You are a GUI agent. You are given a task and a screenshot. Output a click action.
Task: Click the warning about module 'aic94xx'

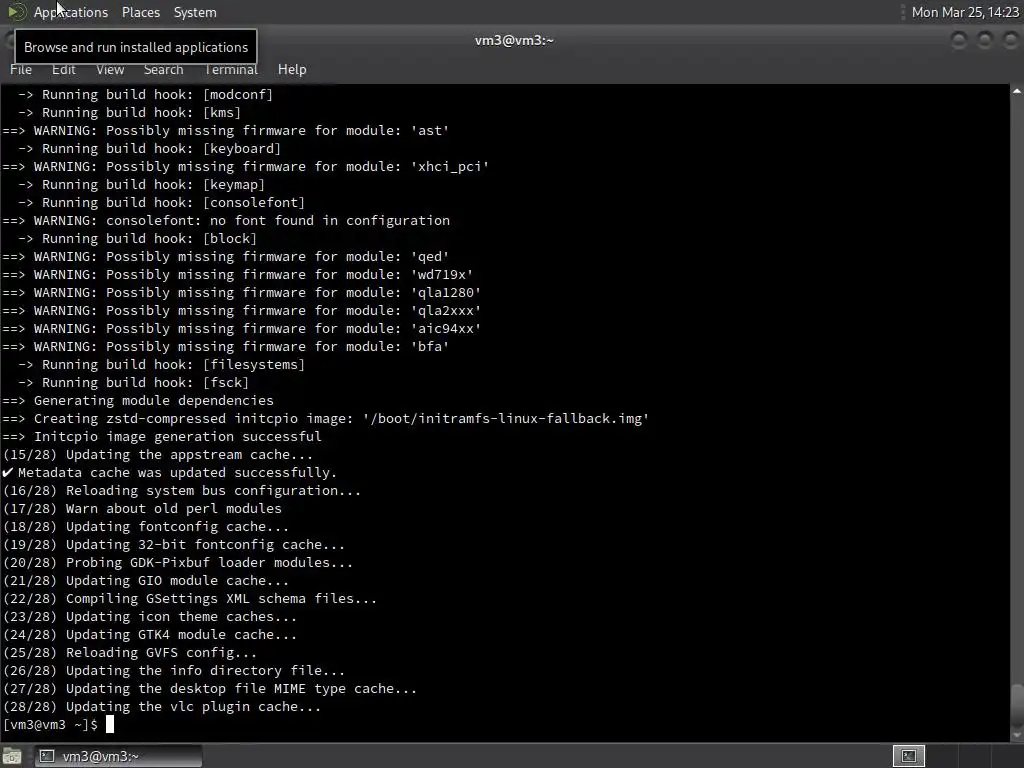point(242,328)
